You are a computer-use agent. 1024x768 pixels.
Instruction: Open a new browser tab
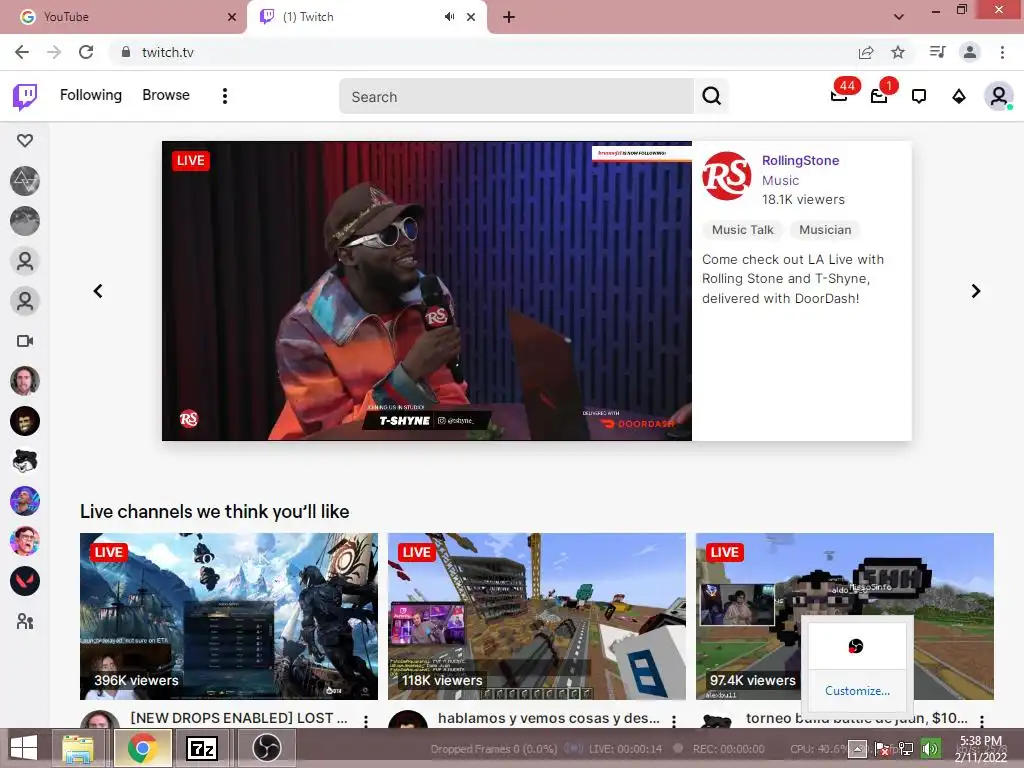click(x=509, y=17)
